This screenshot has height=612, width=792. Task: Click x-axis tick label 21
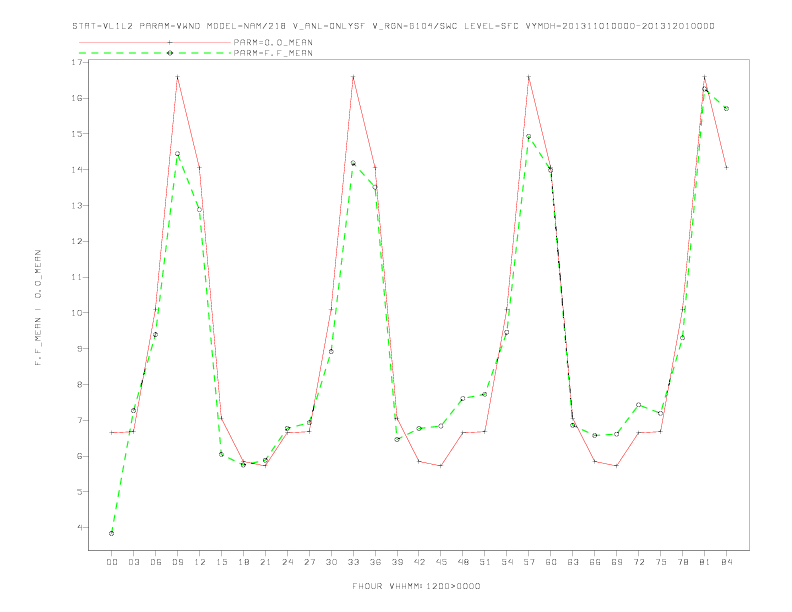(265, 562)
